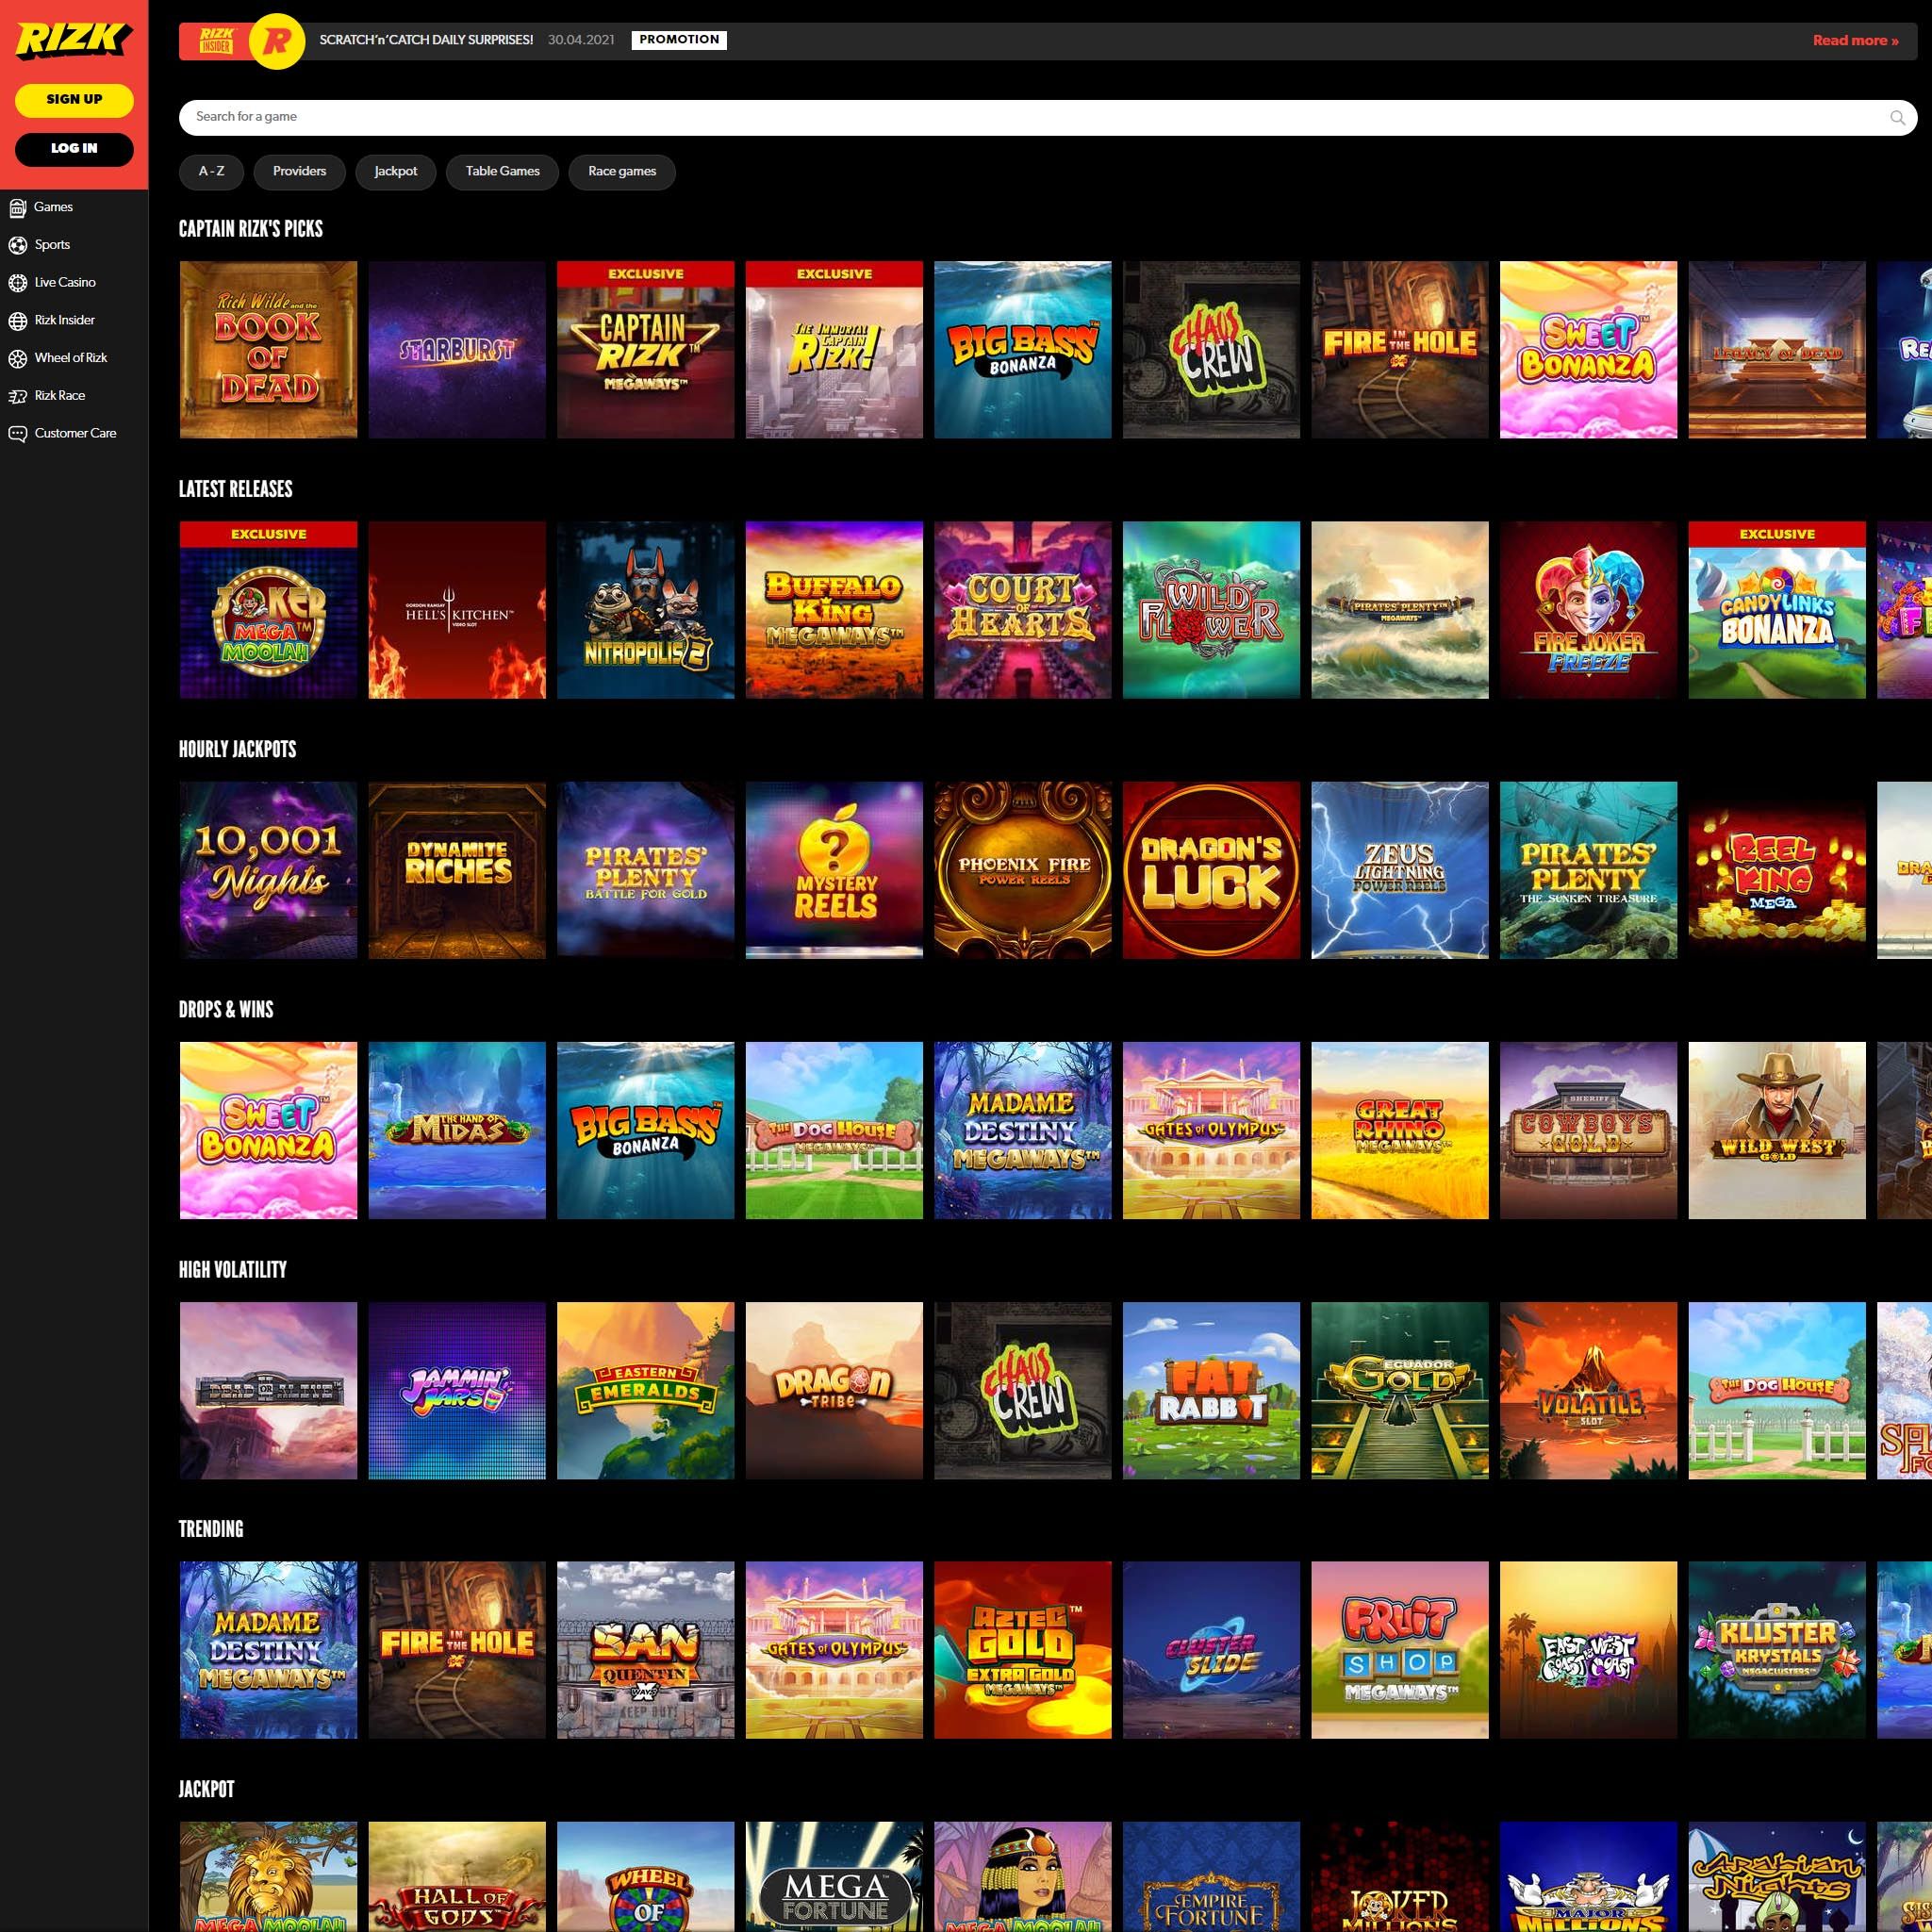The width and height of the screenshot is (1932, 1932).
Task: Click the Rizk Insider globe icon
Action: coord(18,321)
